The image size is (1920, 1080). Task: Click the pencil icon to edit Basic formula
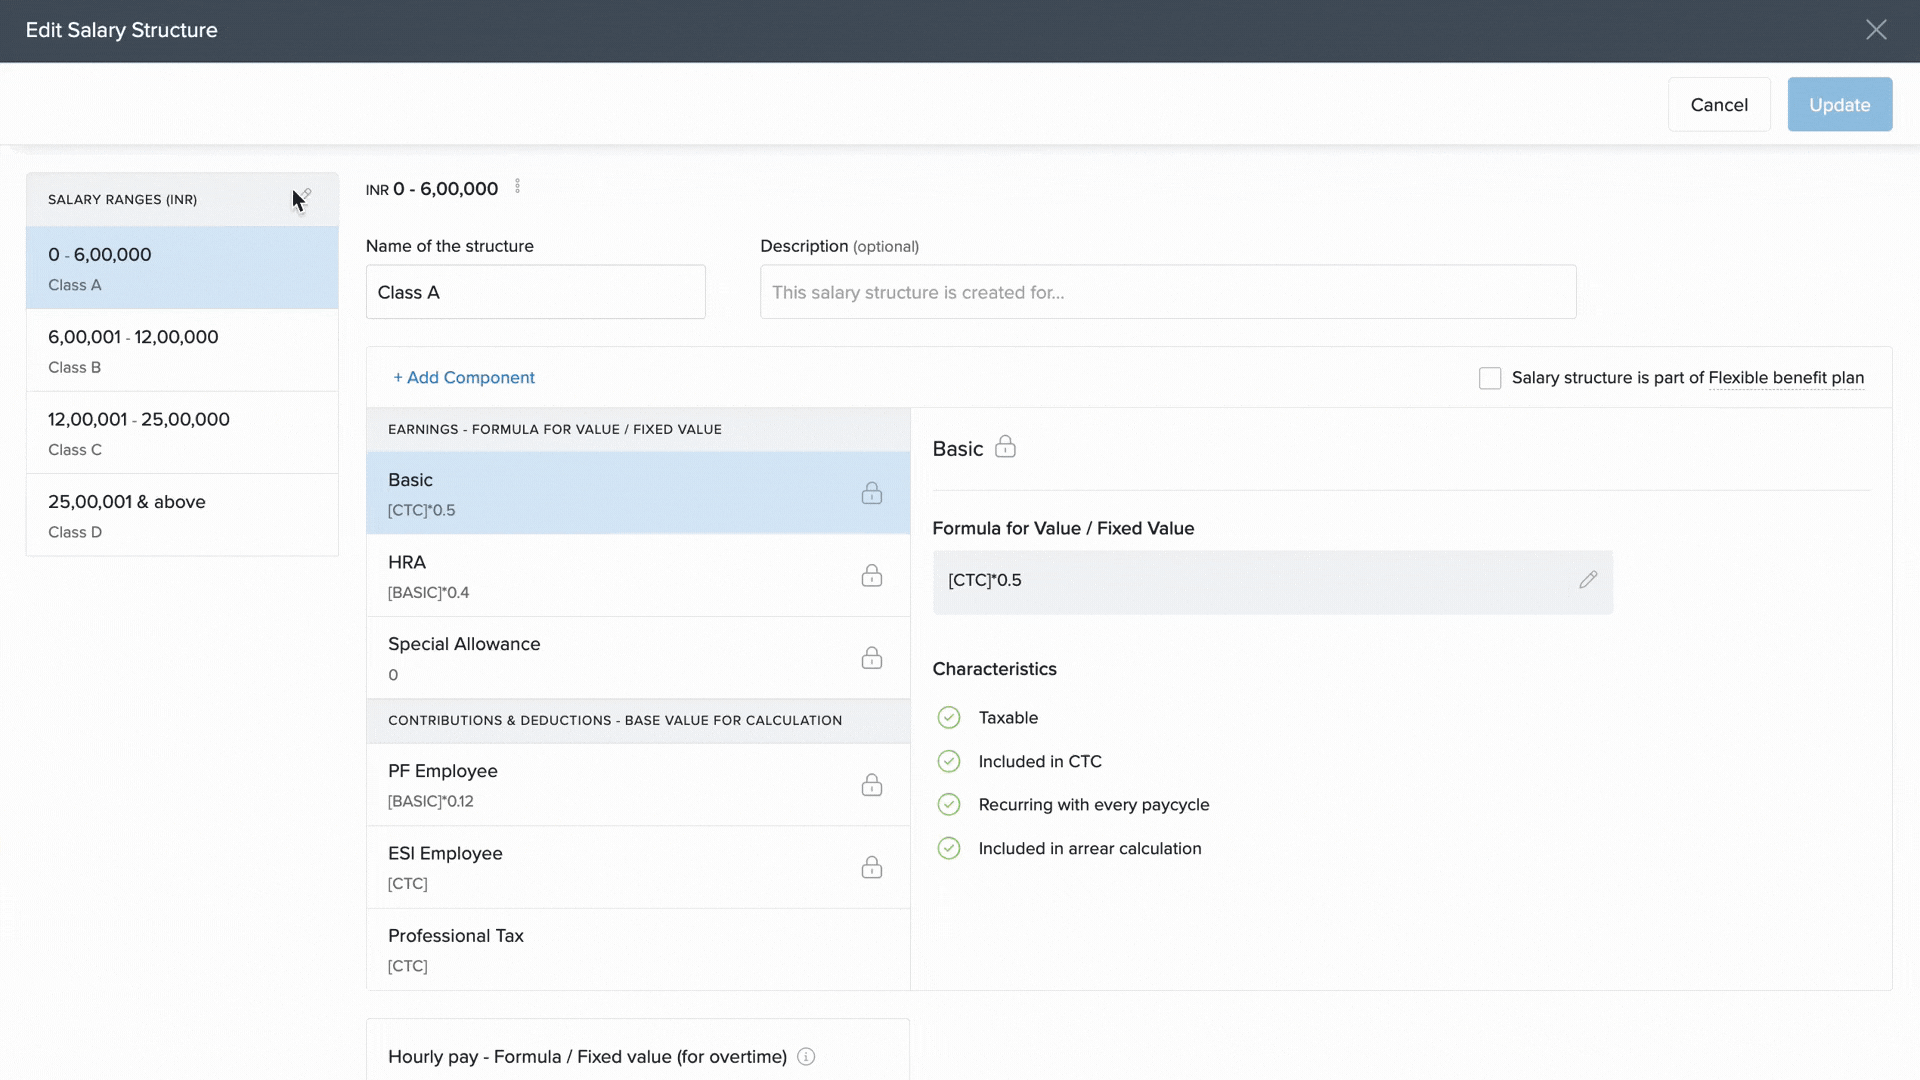1587,580
